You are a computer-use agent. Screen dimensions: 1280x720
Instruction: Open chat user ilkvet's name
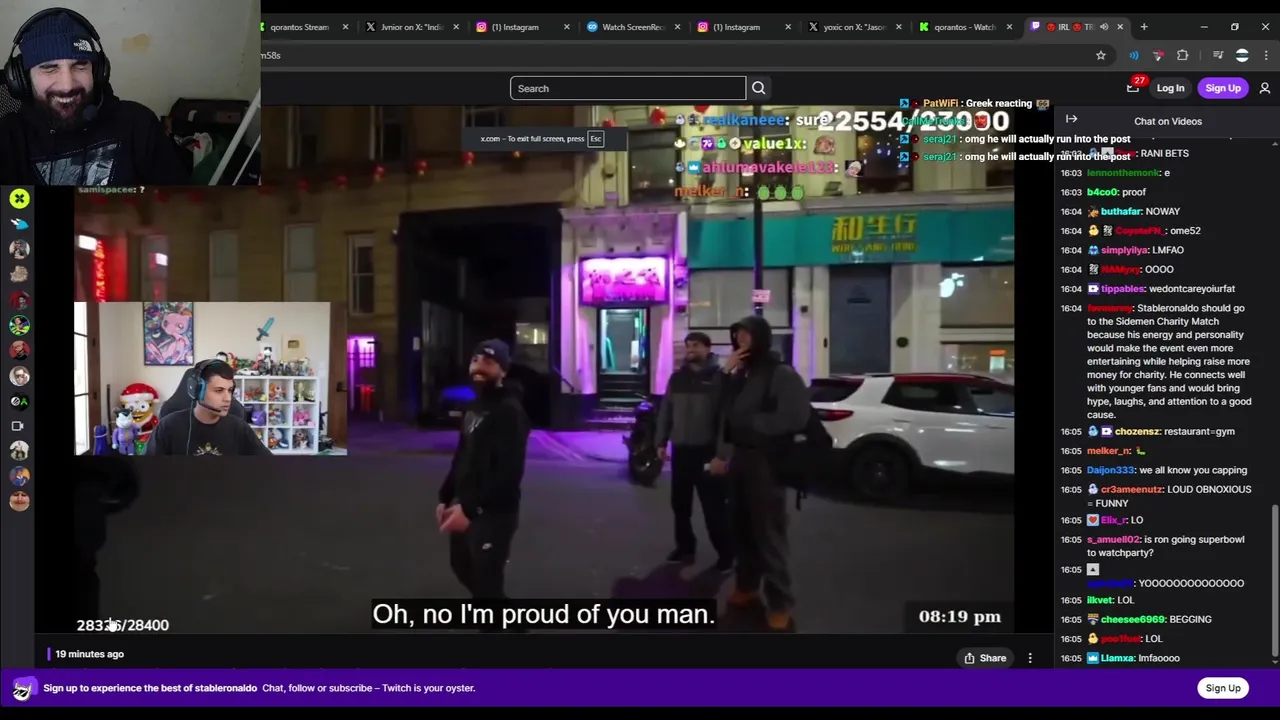tap(1100, 600)
